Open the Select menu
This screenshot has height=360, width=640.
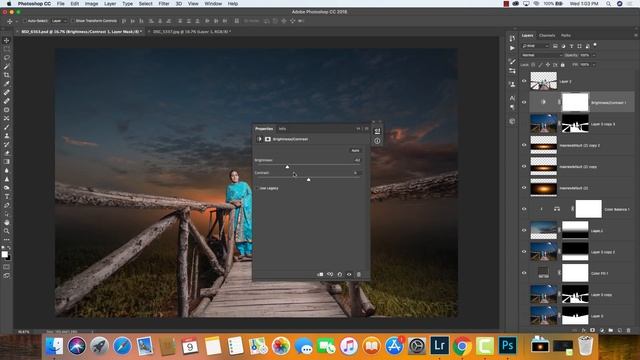tap(145, 4)
